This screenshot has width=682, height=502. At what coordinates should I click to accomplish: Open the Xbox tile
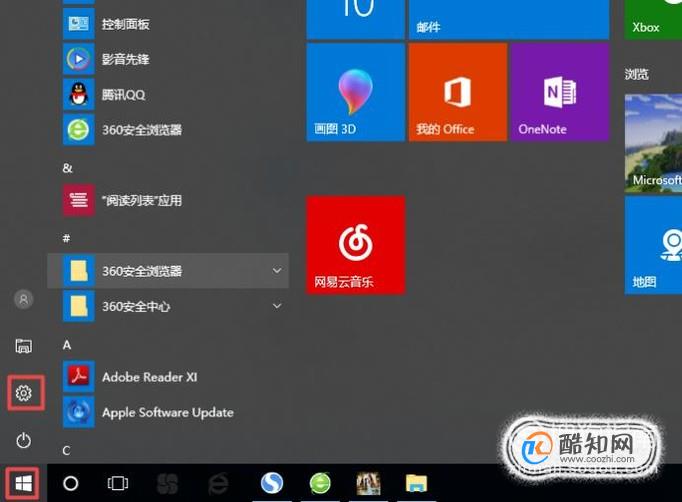(653, 20)
